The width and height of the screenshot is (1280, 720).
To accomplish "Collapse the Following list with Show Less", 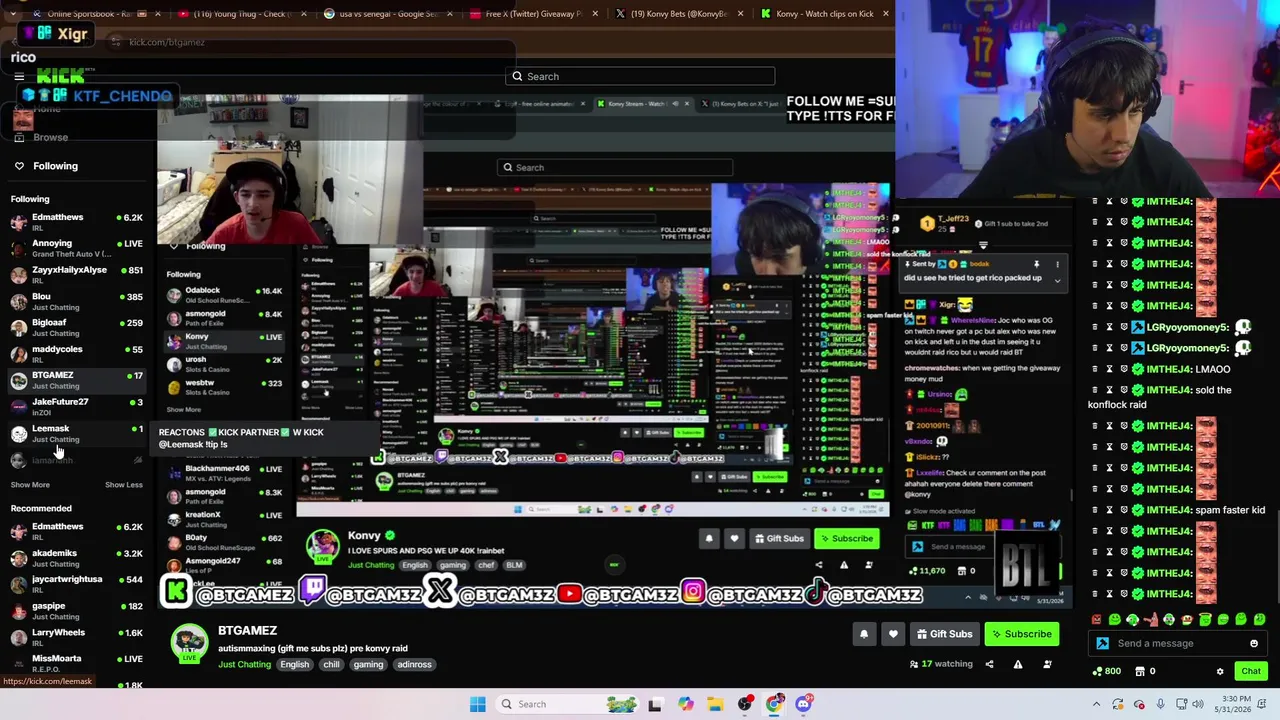I will [x=124, y=485].
